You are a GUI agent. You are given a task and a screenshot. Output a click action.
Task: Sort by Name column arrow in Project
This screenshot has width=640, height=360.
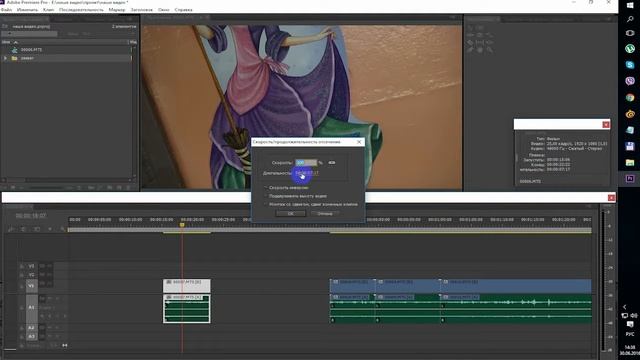[x=16, y=42]
